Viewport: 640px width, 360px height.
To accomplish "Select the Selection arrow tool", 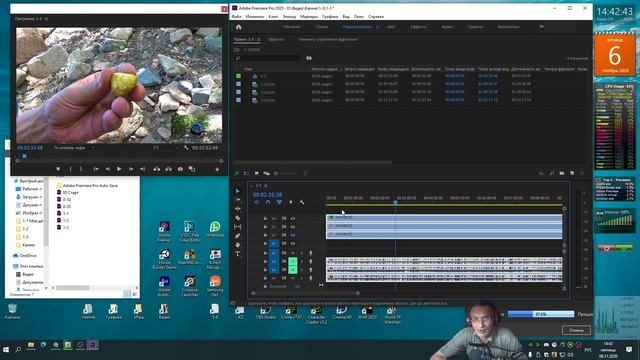I will coord(238,191).
